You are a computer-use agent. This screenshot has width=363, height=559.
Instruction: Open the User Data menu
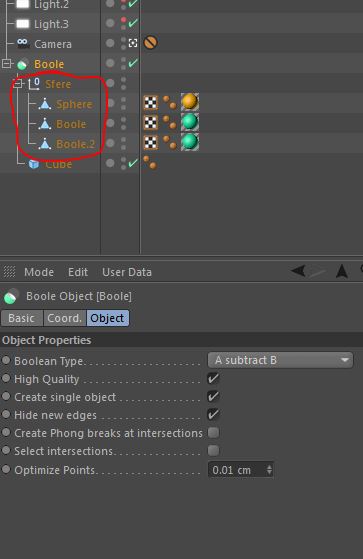pyautogui.click(x=127, y=272)
